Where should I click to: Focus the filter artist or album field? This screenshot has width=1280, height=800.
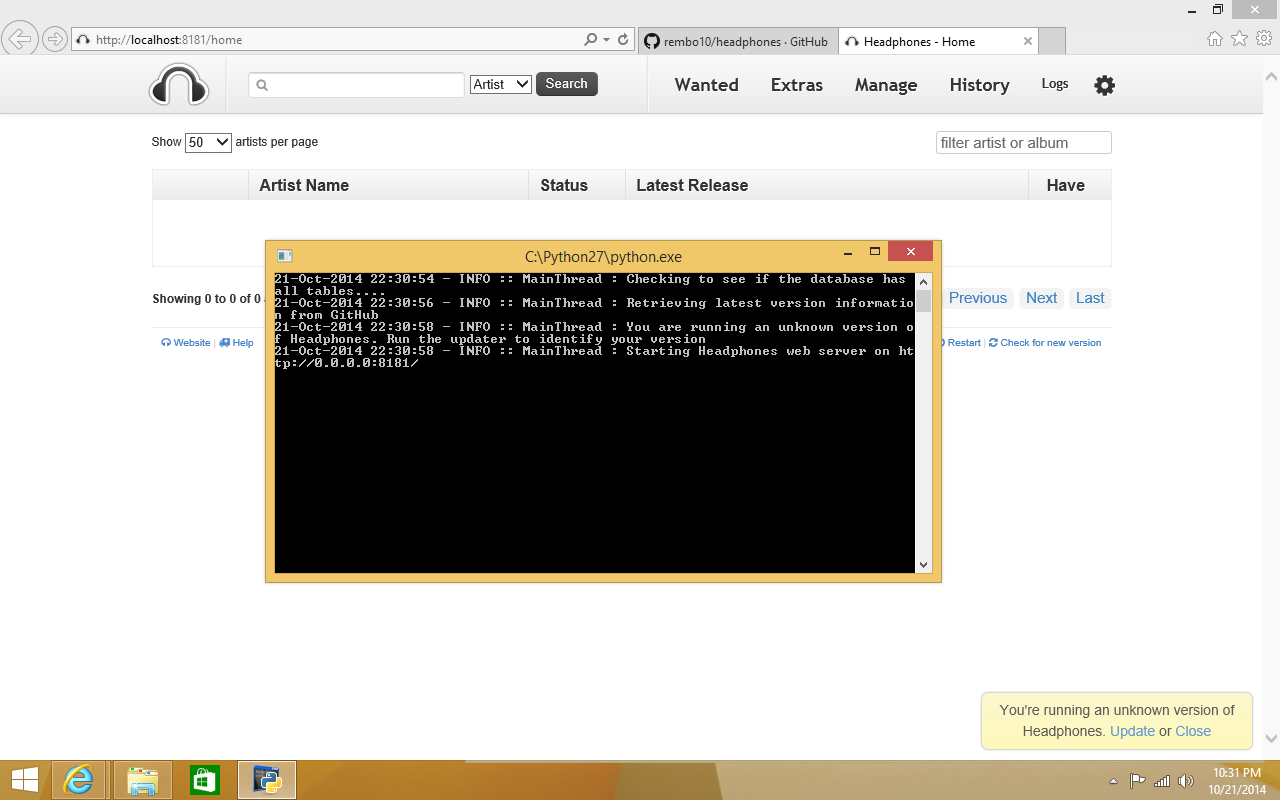coord(1023,142)
